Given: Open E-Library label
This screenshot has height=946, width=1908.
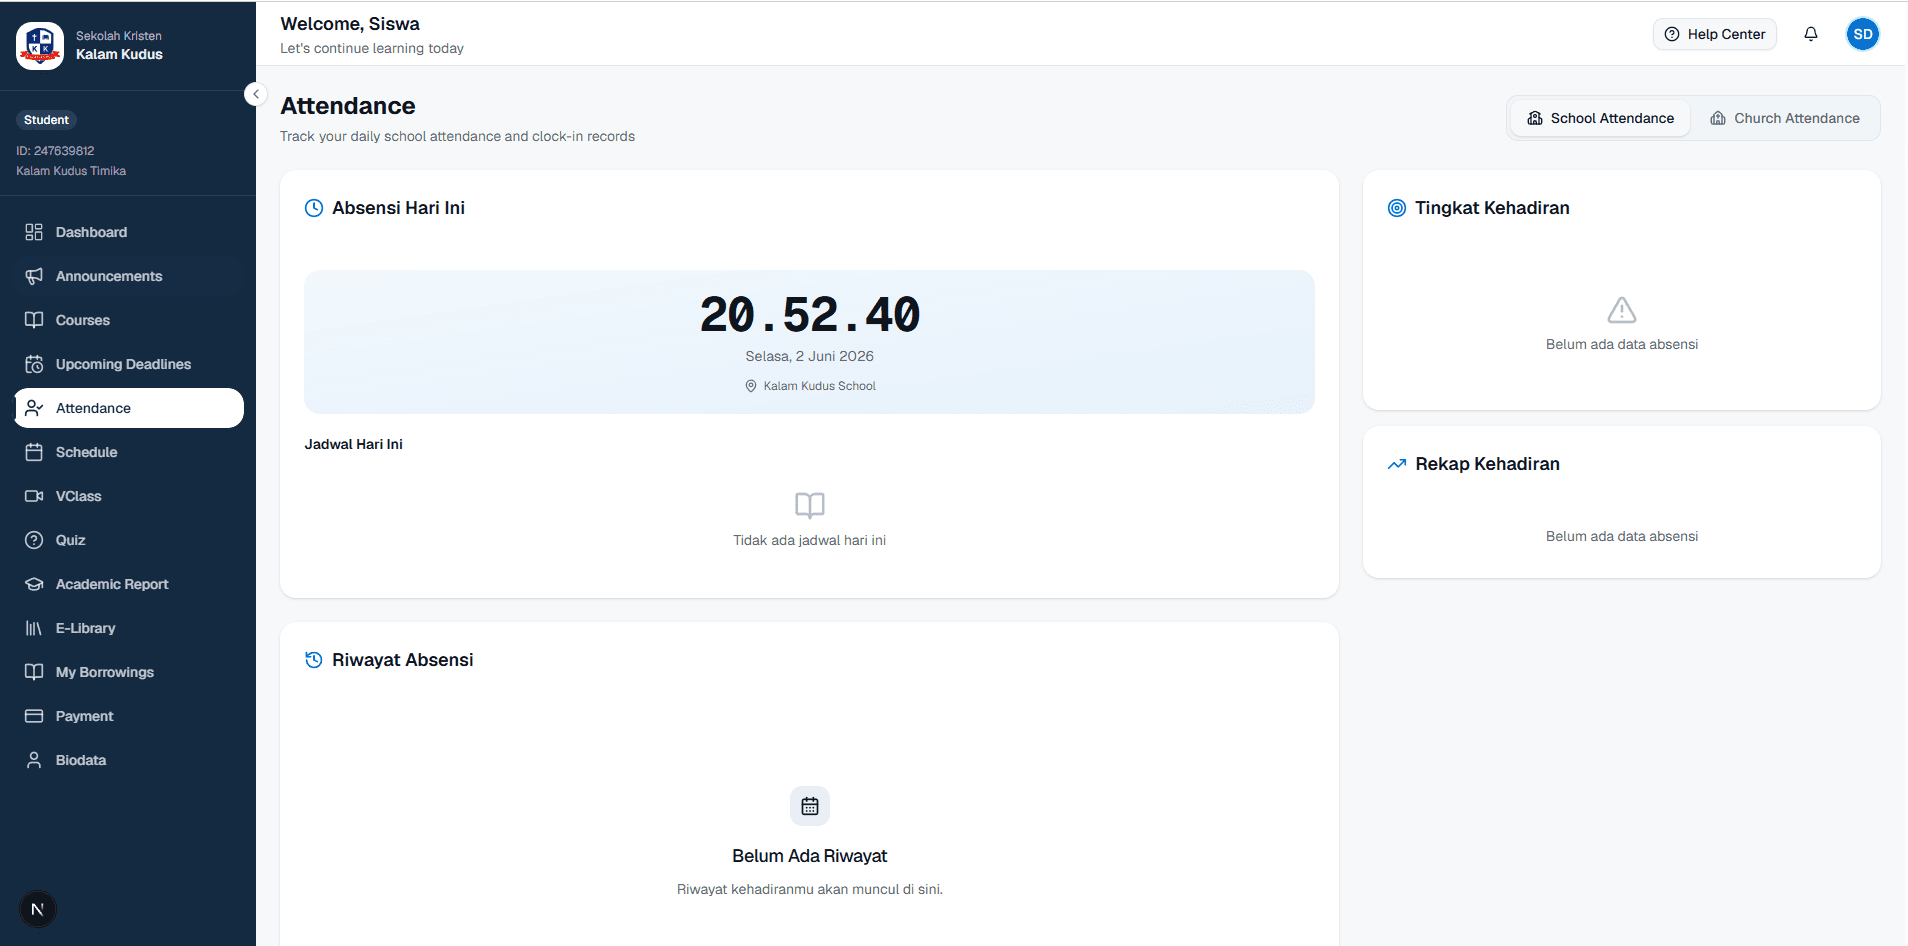Looking at the screenshot, I should (85, 628).
